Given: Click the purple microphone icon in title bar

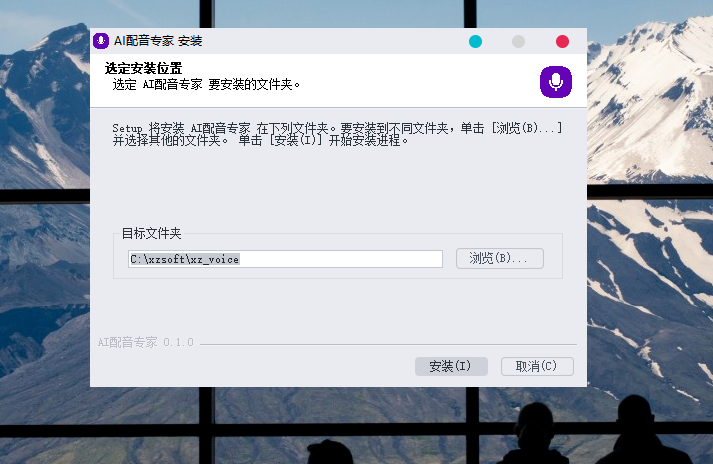Looking at the screenshot, I should click(x=101, y=41).
